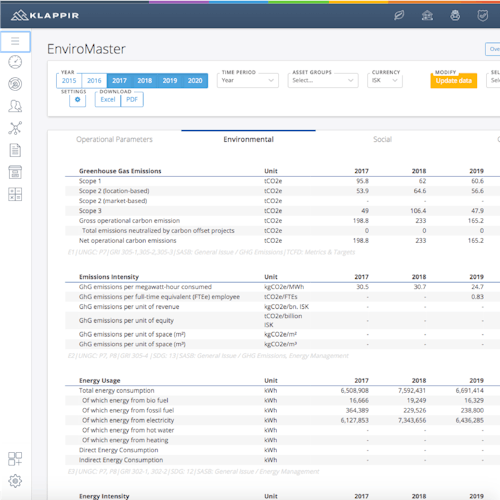Open the network nodes sidebar icon
Image resolution: width=500 pixels, height=500 pixels.
tap(15, 128)
